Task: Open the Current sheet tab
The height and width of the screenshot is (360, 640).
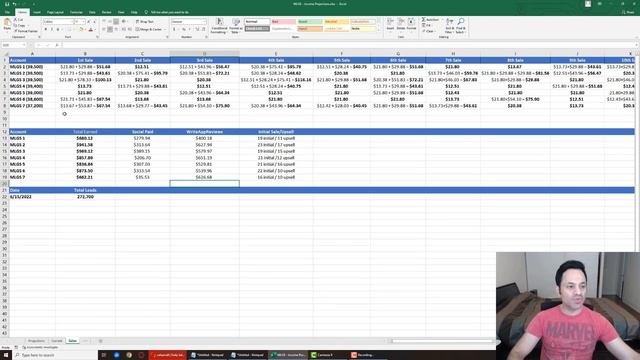Action: 57,340
